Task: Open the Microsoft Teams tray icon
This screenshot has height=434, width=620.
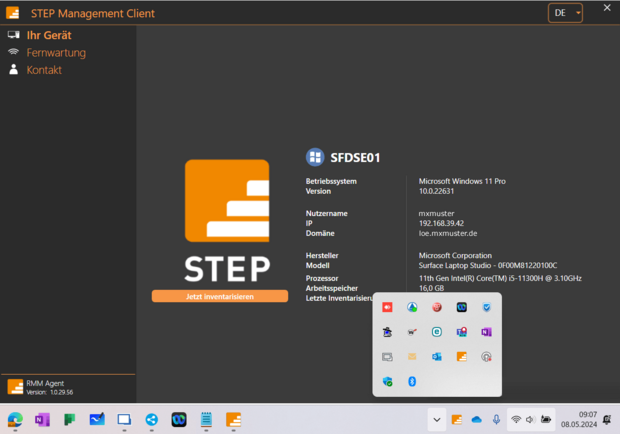Action: point(461,332)
